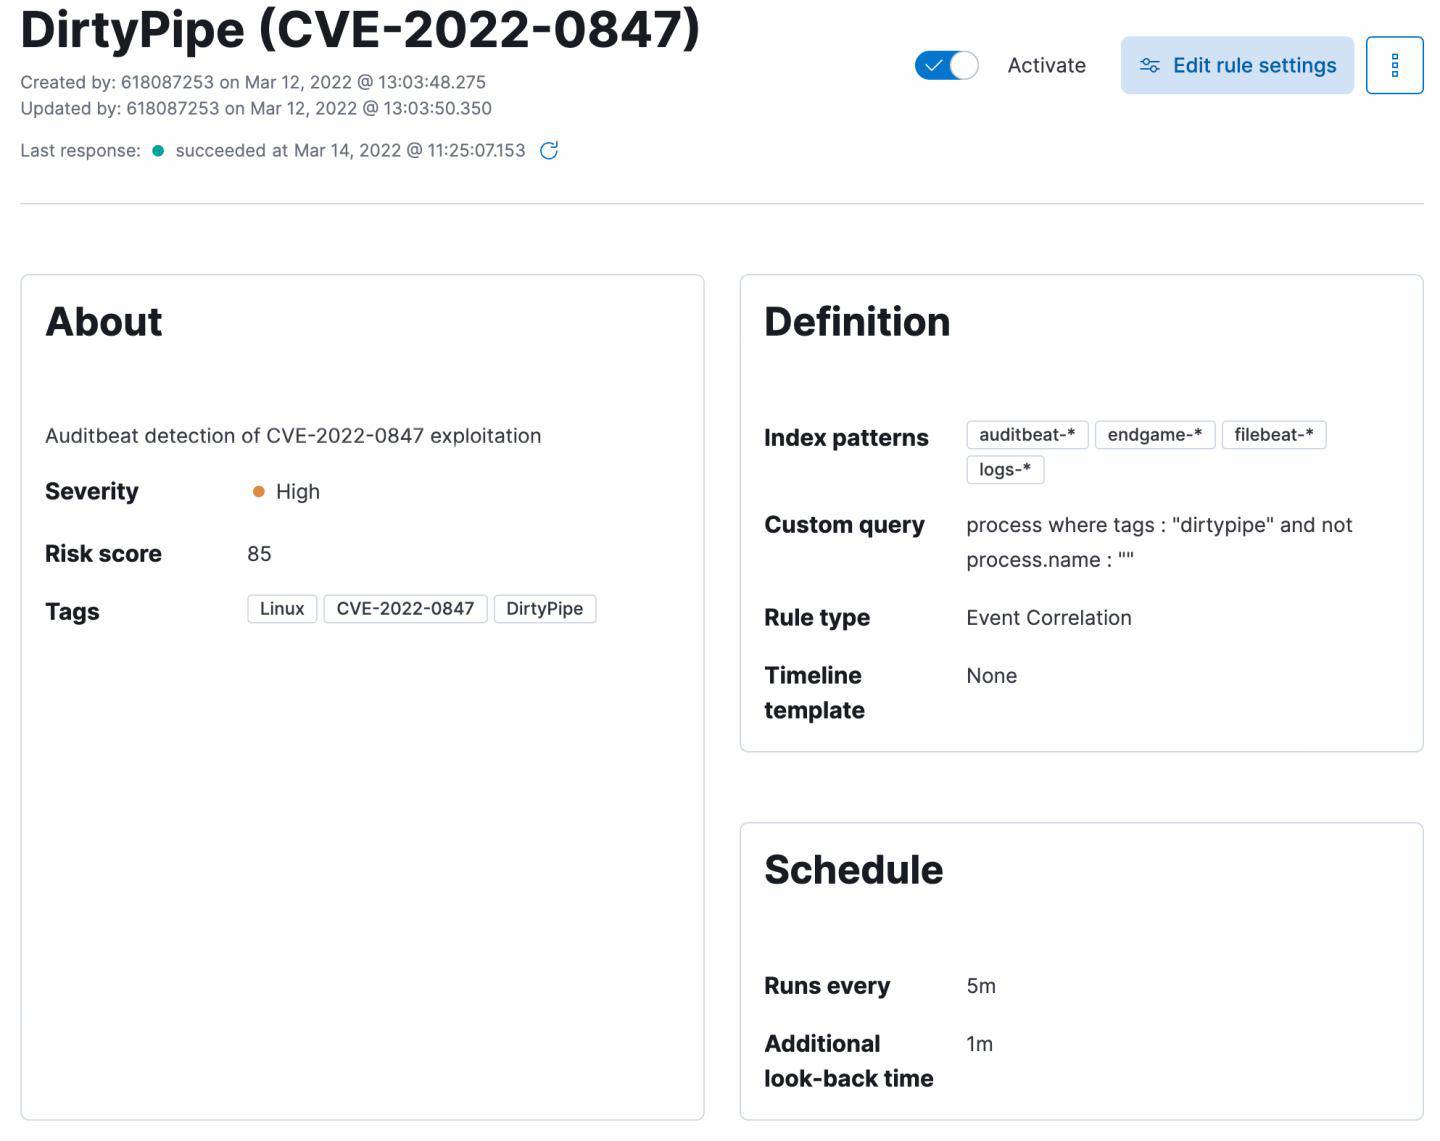Click the logs-* index pattern badge
Viewport: 1440px width, 1141px height.
1005,470
